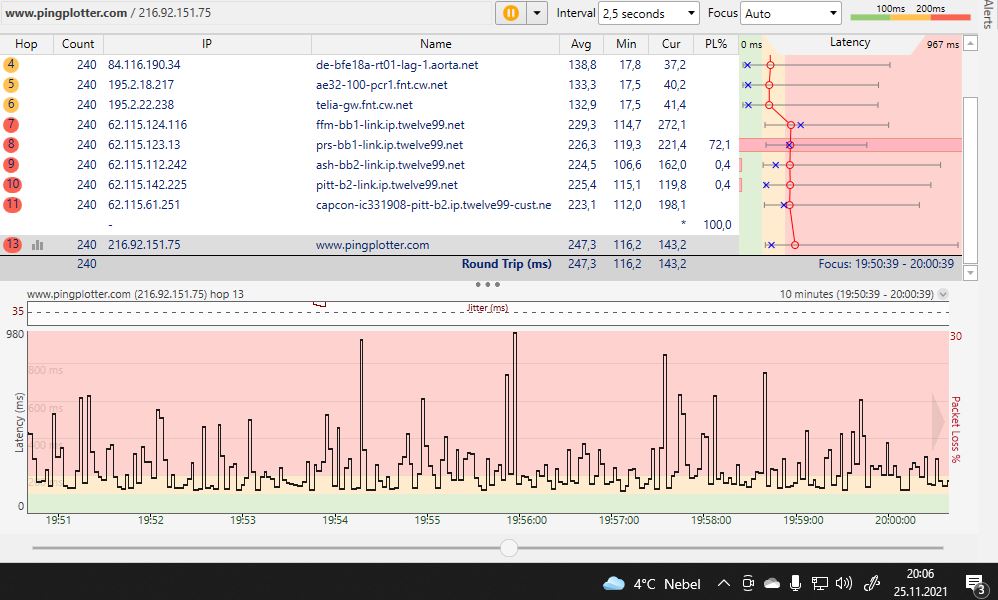998x600 pixels.
Task: Open the clock showing 20:06 25.11.2021
Action: [920, 582]
